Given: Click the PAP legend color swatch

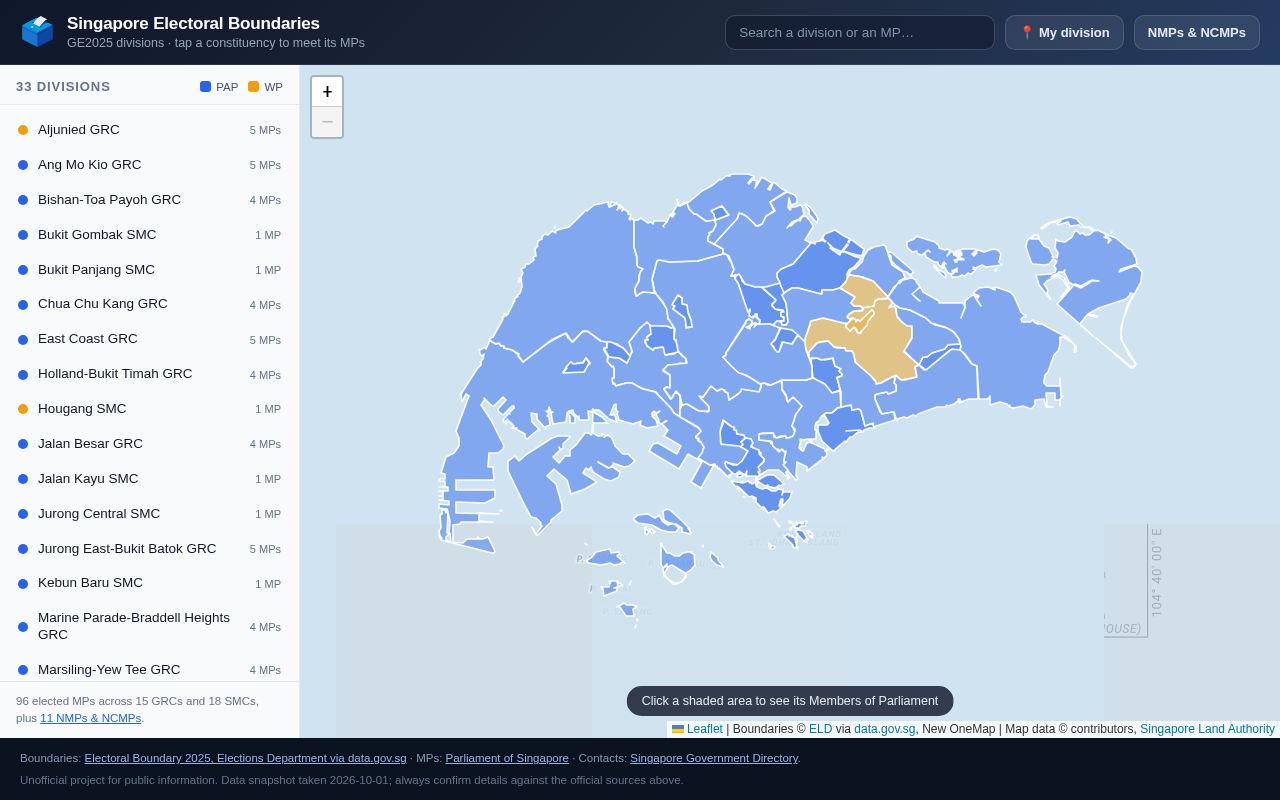Looking at the screenshot, I should 205,87.
